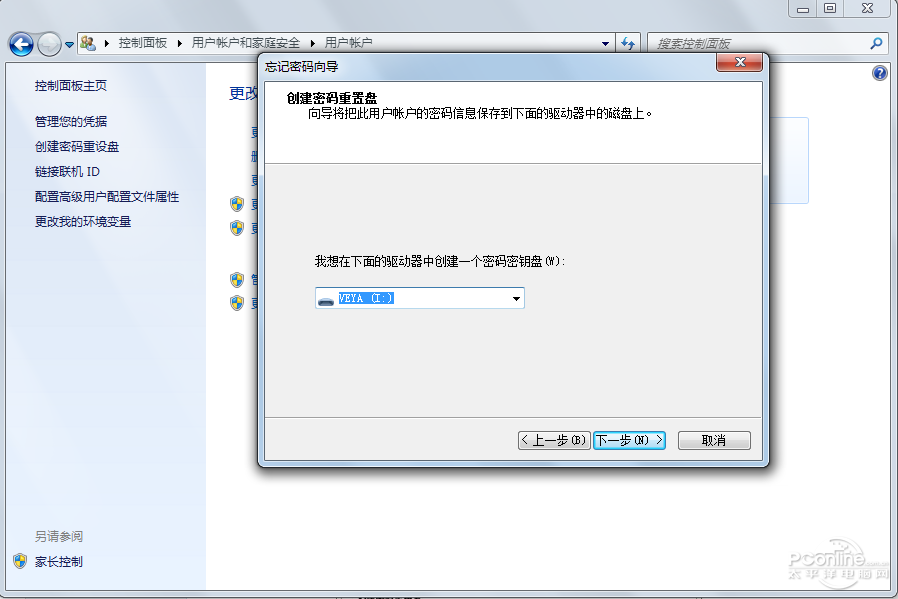Click the shield icon beside 家长控制

[x=20, y=561]
